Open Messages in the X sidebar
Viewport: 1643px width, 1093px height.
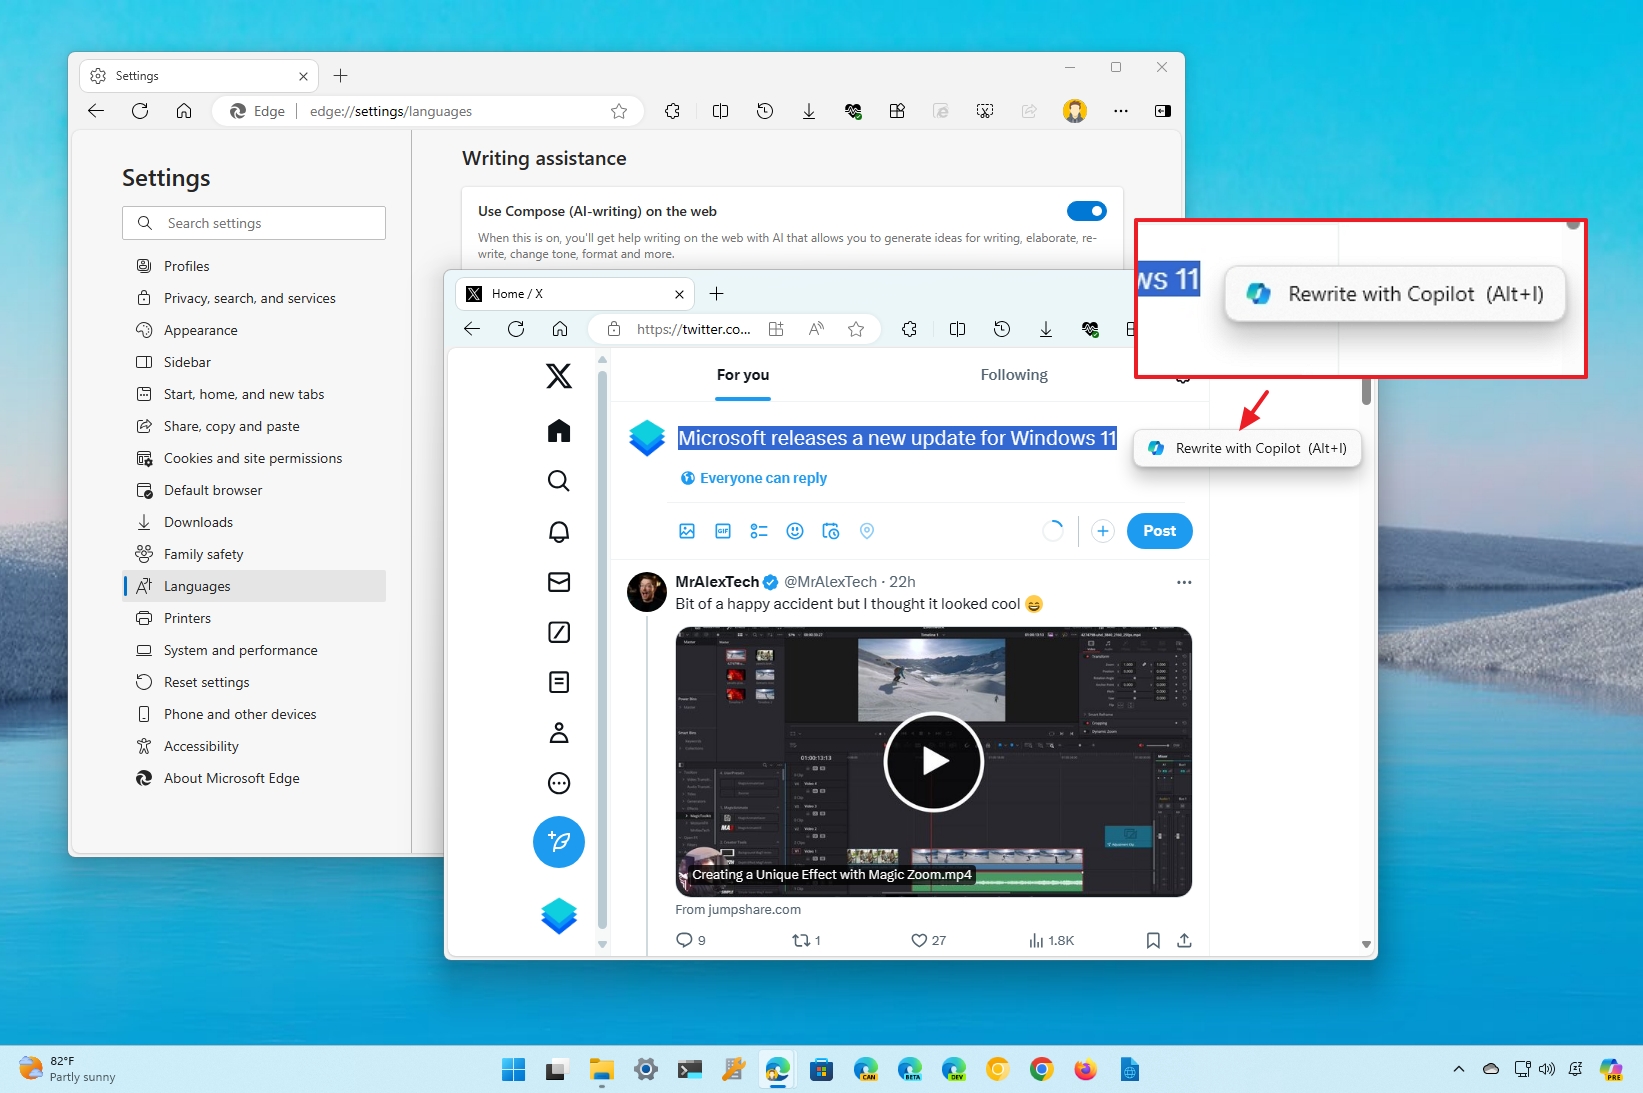[x=558, y=582]
